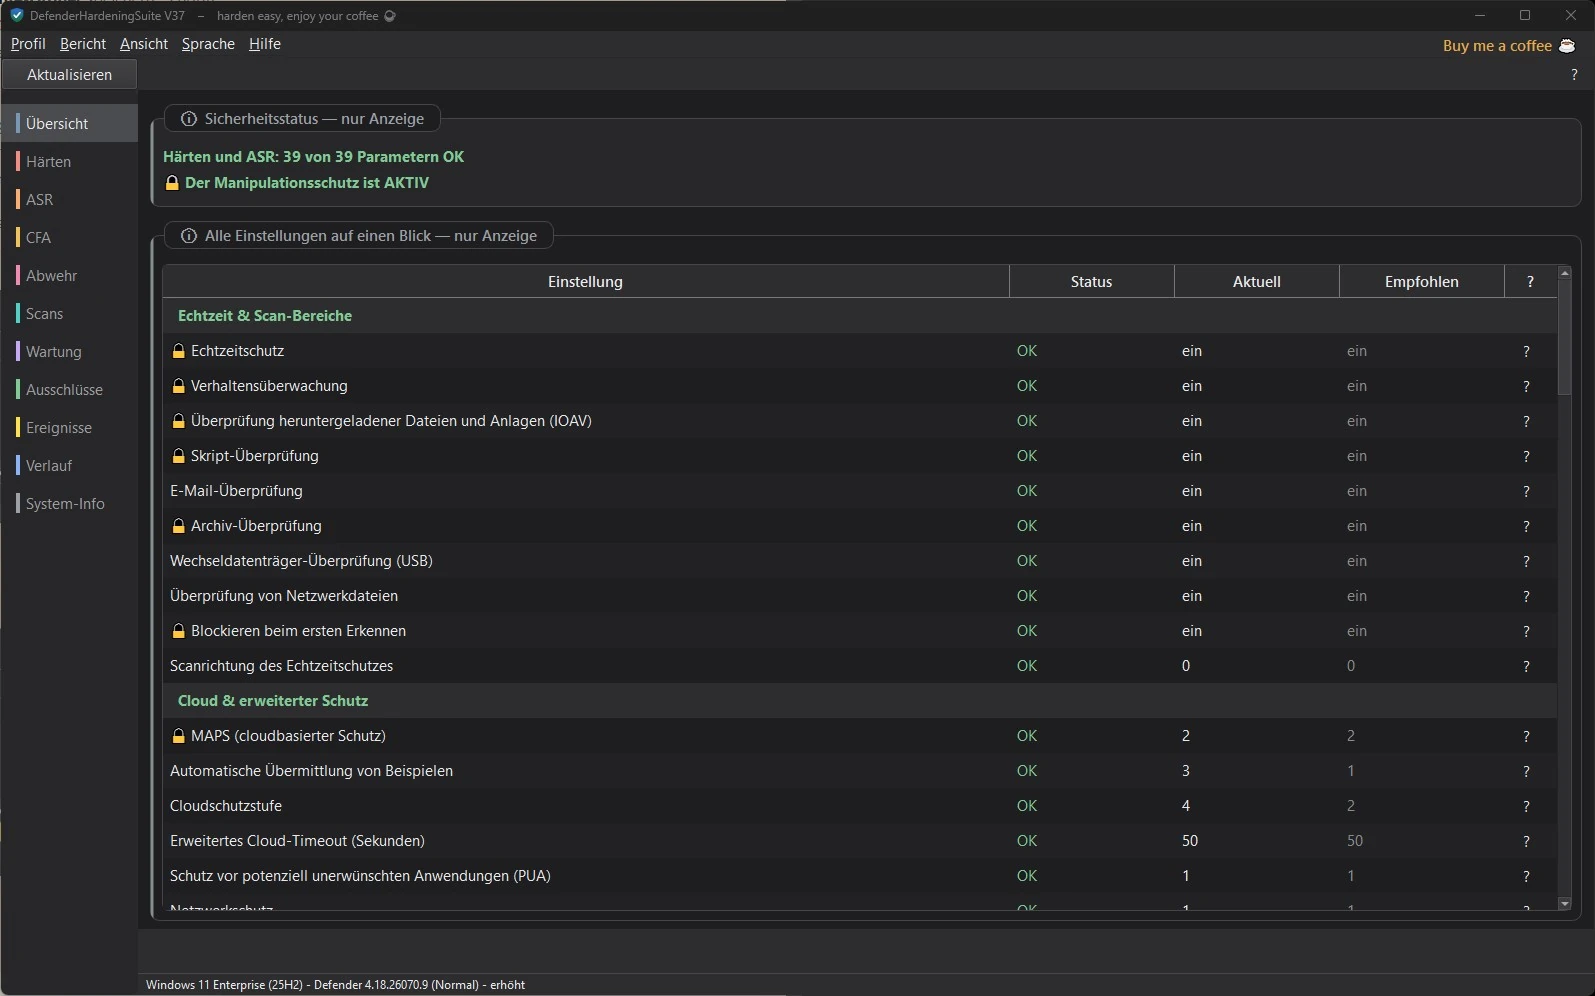Follow the Buy me a coffee link
1595x996 pixels.
1508,46
